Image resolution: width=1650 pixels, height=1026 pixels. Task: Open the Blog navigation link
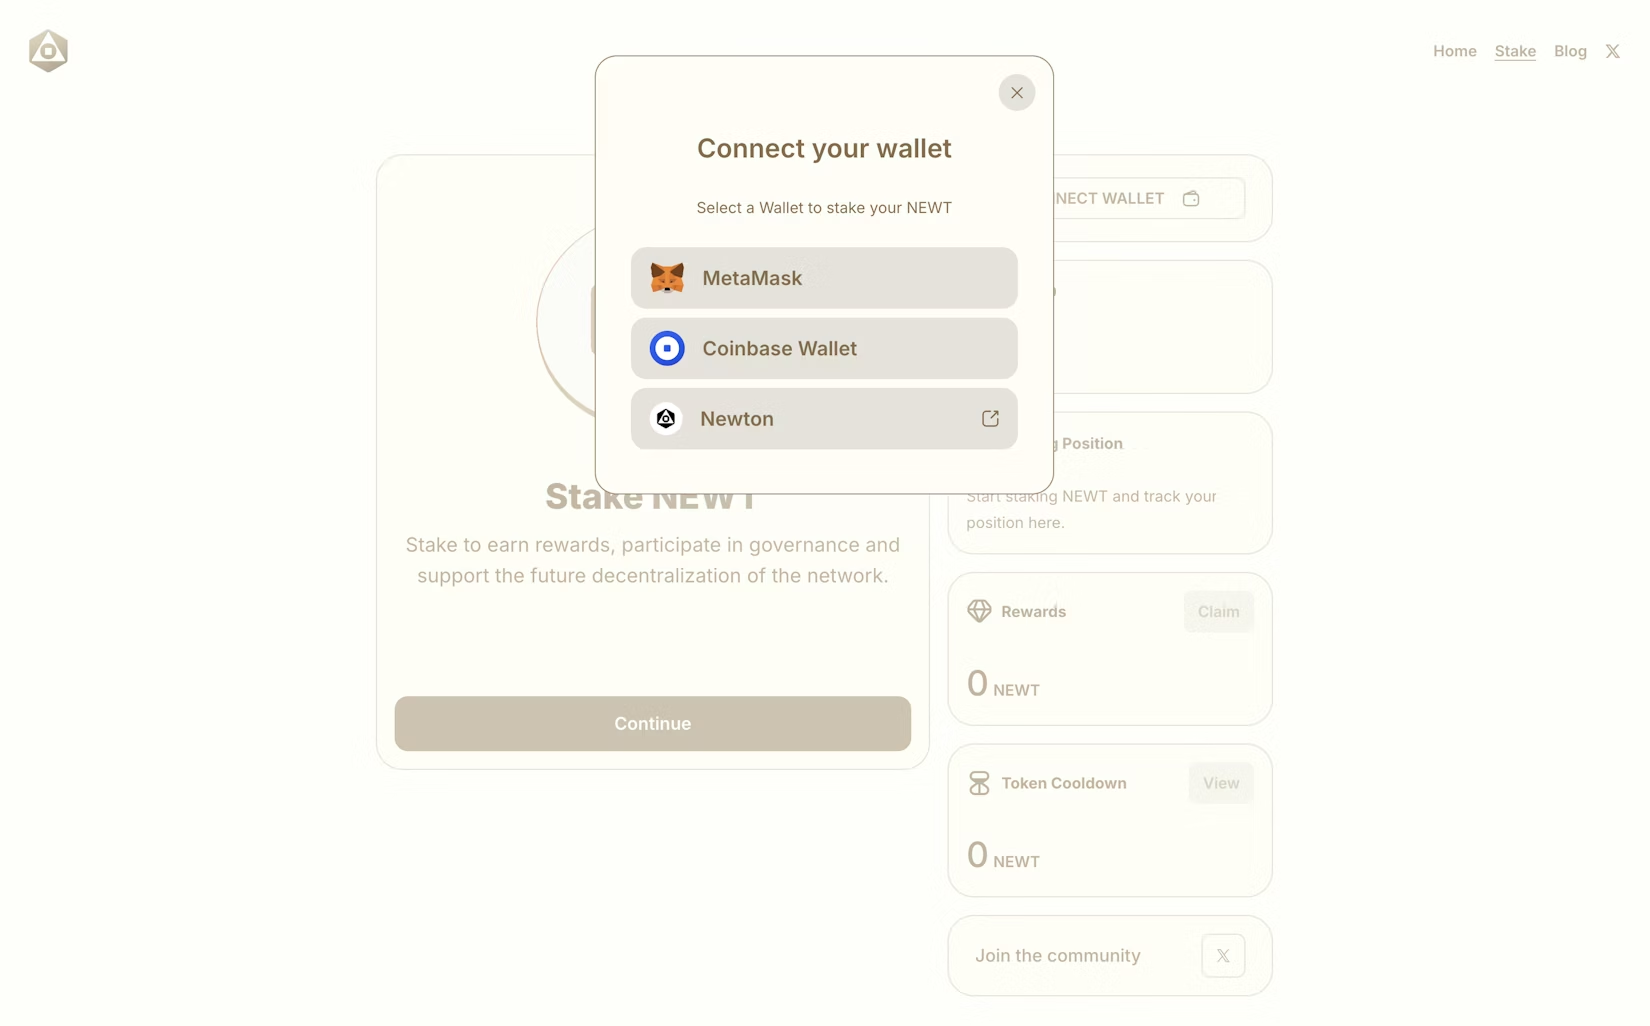pos(1570,51)
